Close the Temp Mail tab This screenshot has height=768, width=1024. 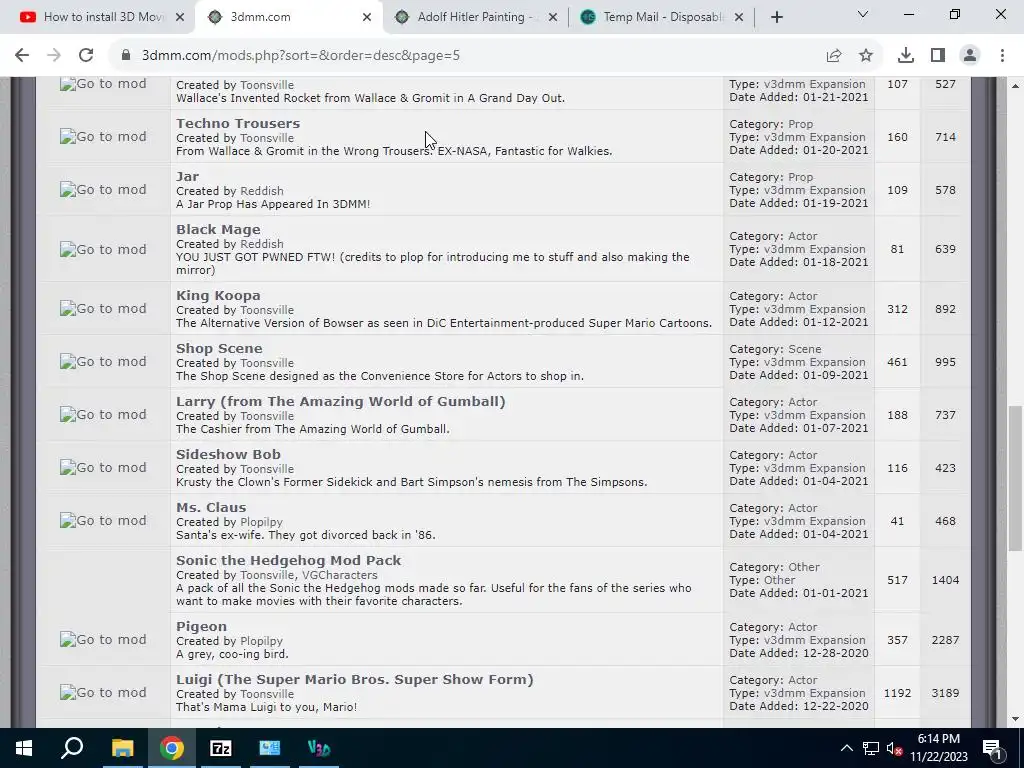pyautogui.click(x=739, y=18)
